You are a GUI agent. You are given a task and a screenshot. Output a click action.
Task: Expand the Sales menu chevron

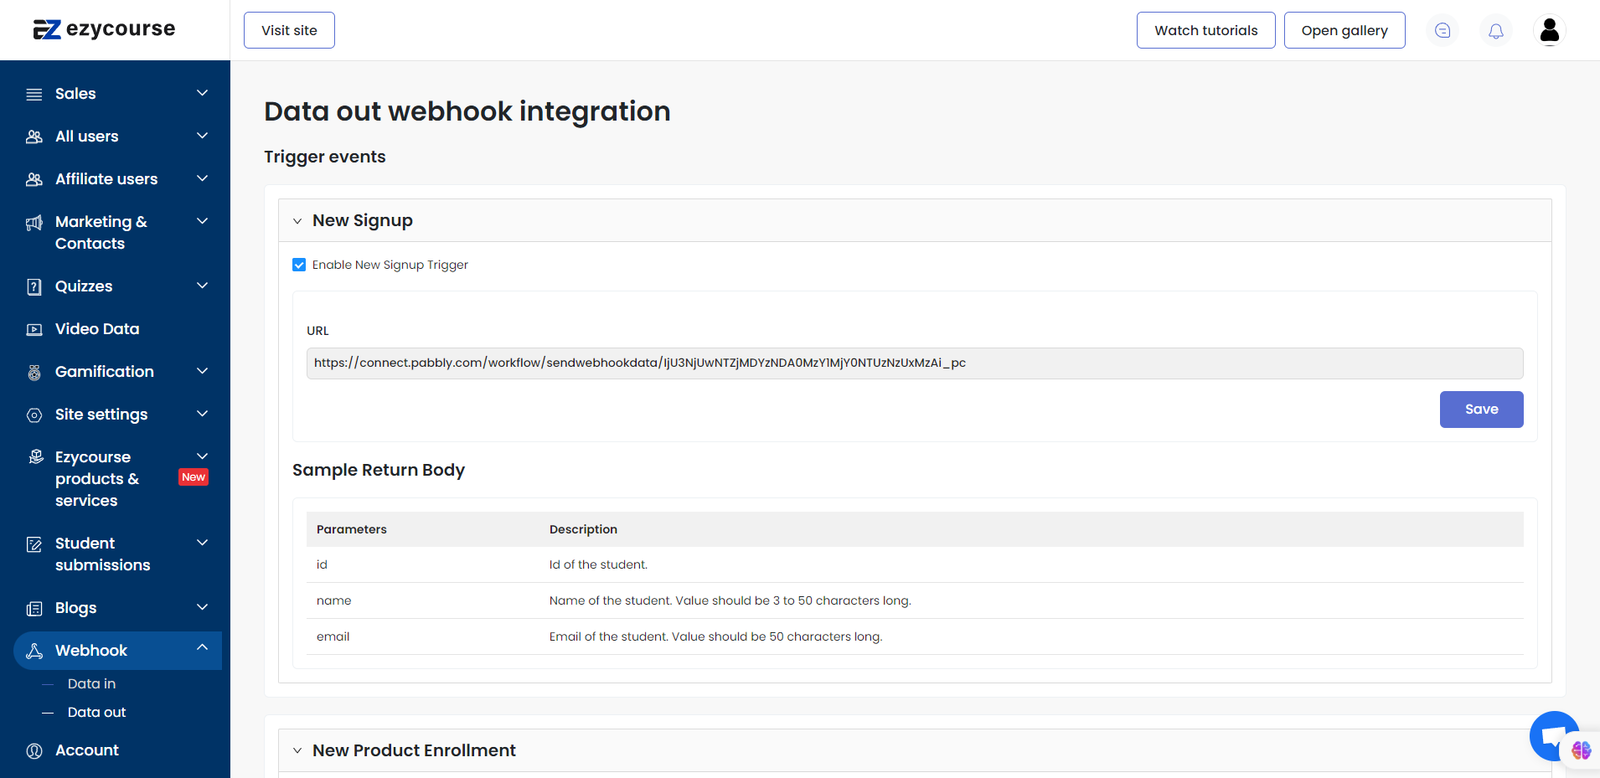[x=202, y=93]
